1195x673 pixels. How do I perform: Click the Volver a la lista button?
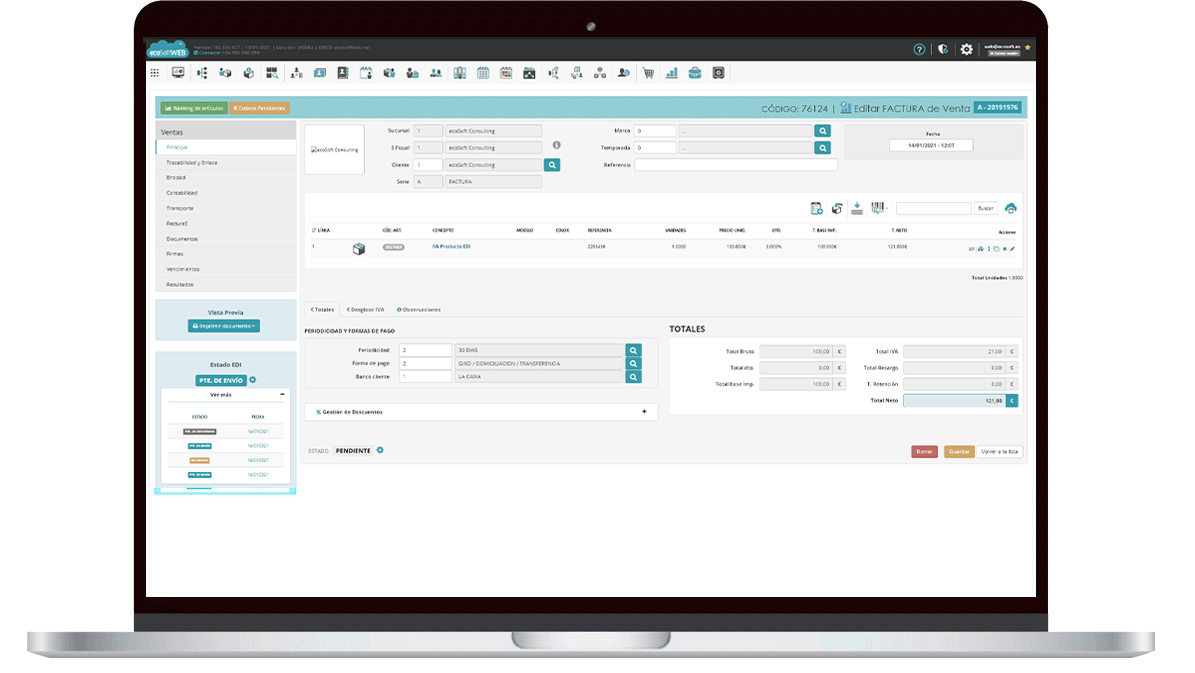(1000, 451)
